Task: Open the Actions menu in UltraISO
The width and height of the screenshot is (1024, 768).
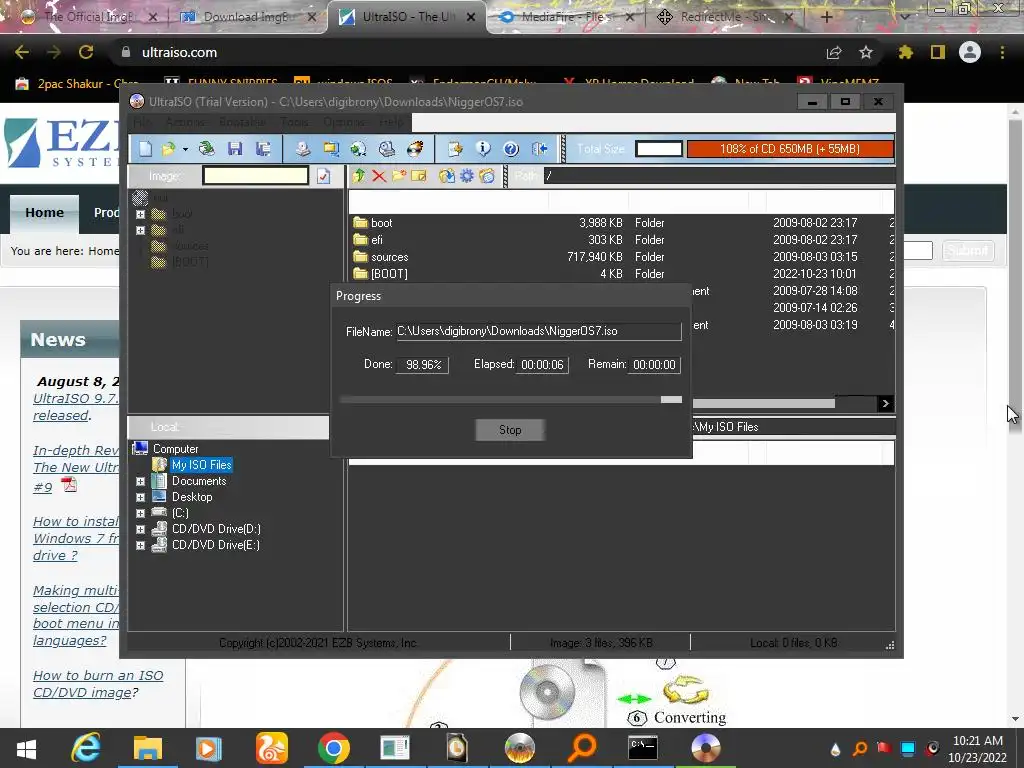Action: click(x=185, y=122)
